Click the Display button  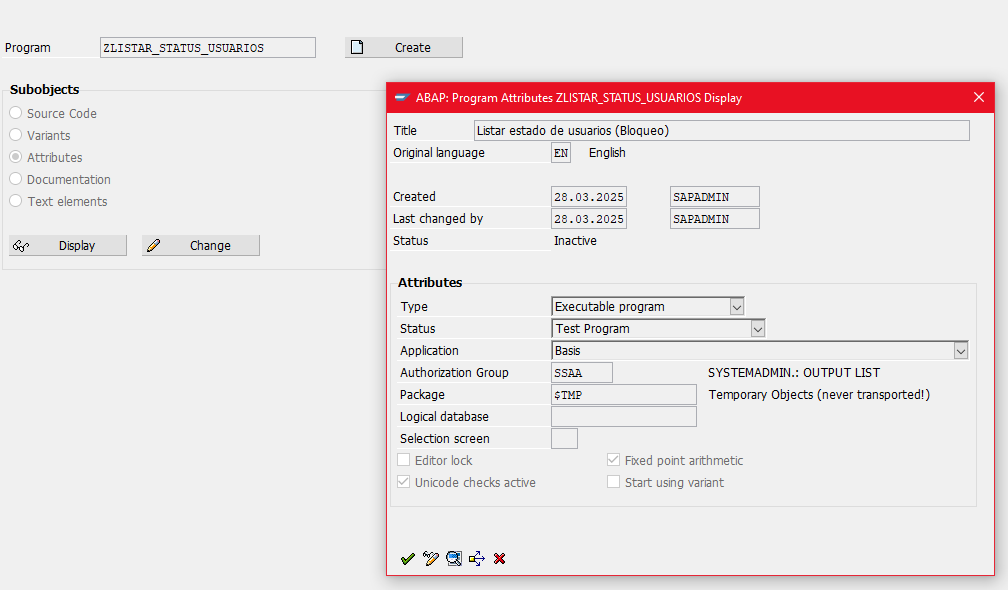point(68,246)
